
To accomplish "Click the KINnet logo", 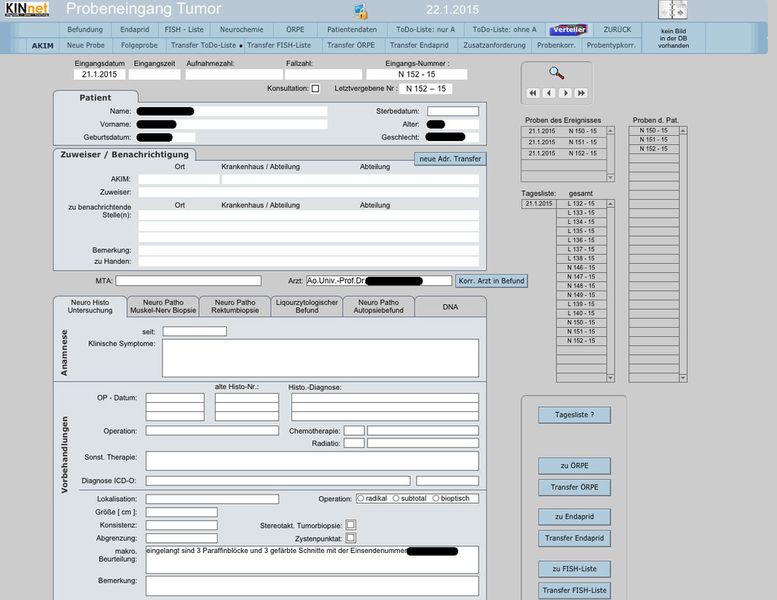I will tap(27, 9).
